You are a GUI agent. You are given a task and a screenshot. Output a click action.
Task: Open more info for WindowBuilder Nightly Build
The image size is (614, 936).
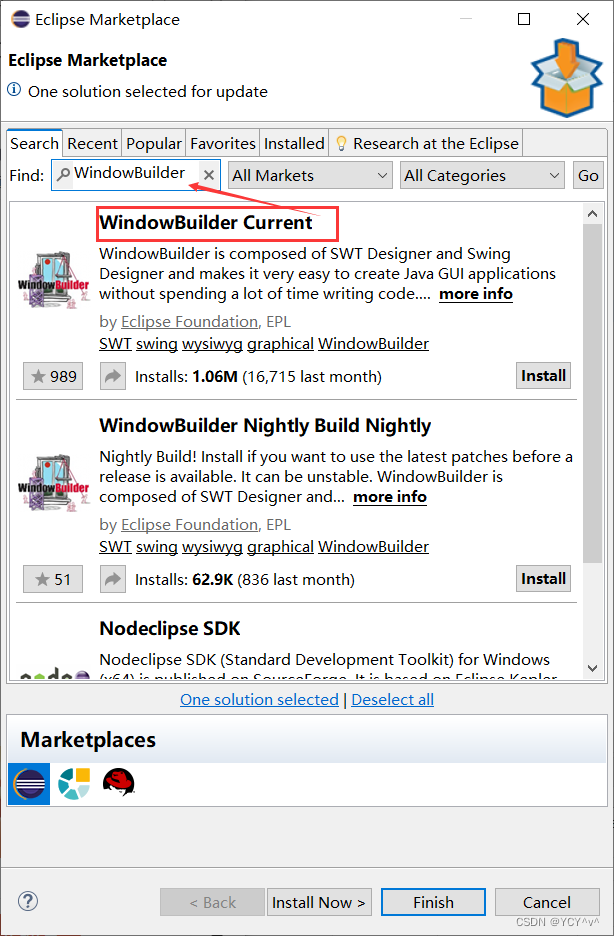coord(390,497)
